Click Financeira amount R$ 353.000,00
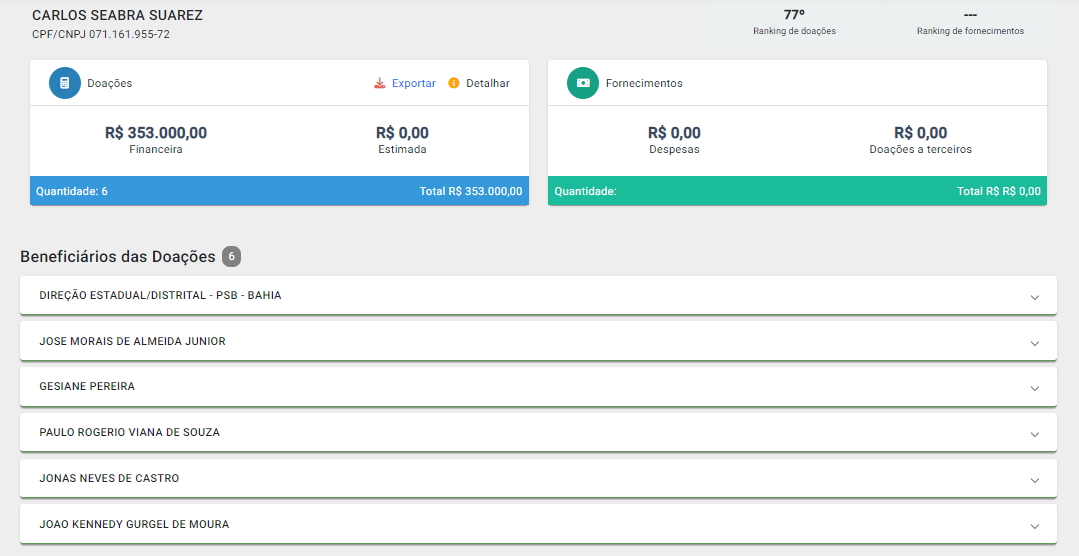The image size is (1079, 556). tap(156, 133)
